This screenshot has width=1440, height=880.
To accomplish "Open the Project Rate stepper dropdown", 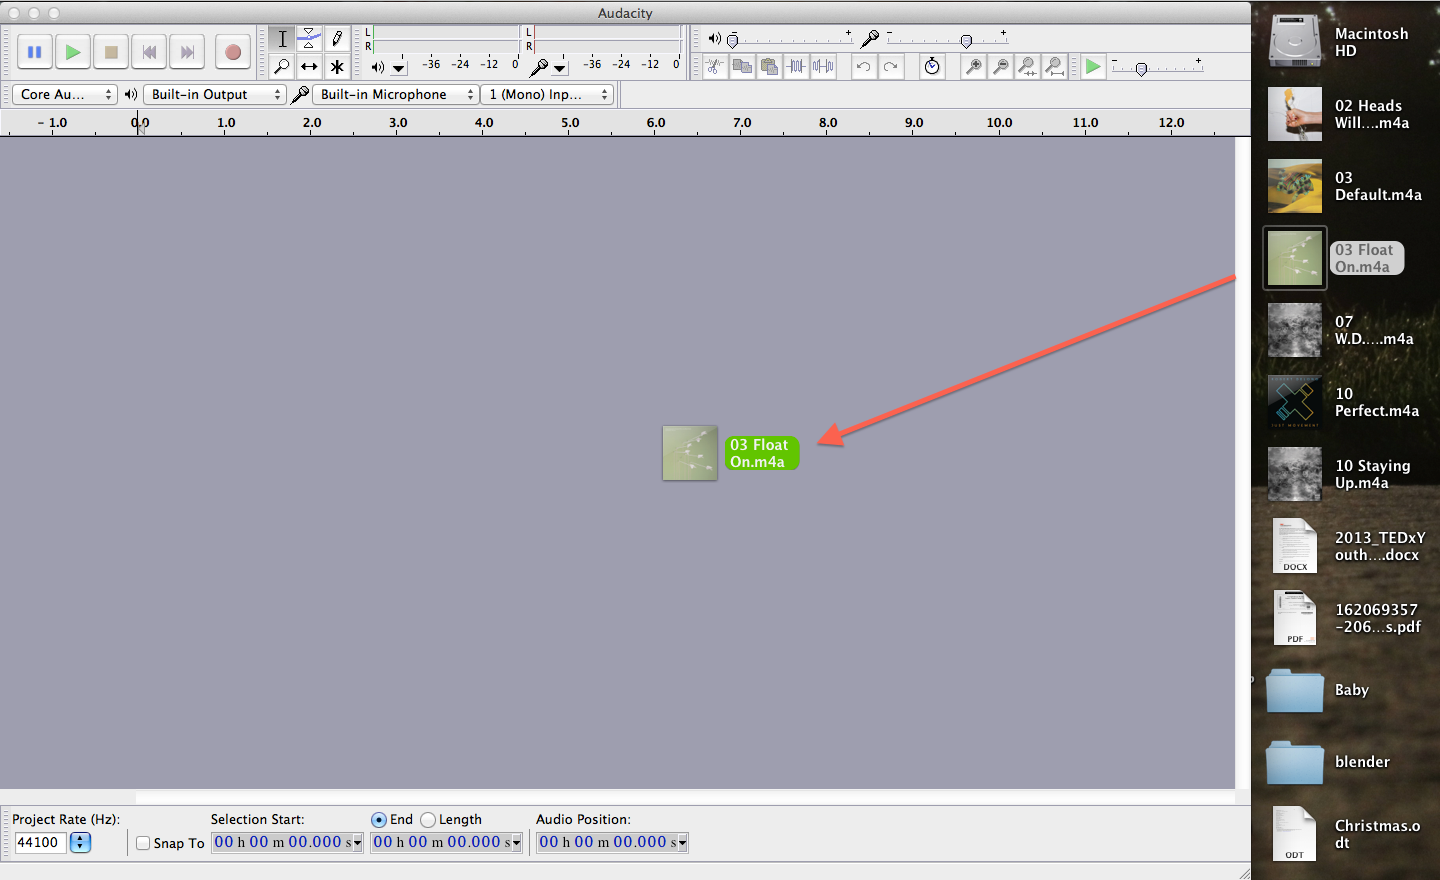I will pos(81,843).
